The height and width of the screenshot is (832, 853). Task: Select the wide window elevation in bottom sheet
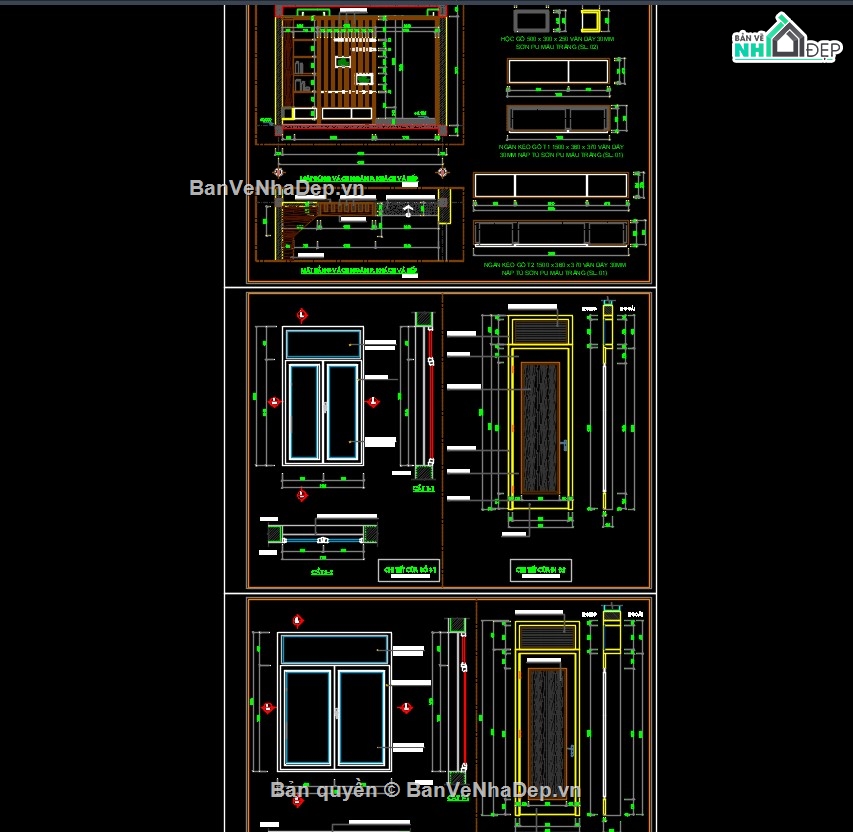click(x=335, y=701)
